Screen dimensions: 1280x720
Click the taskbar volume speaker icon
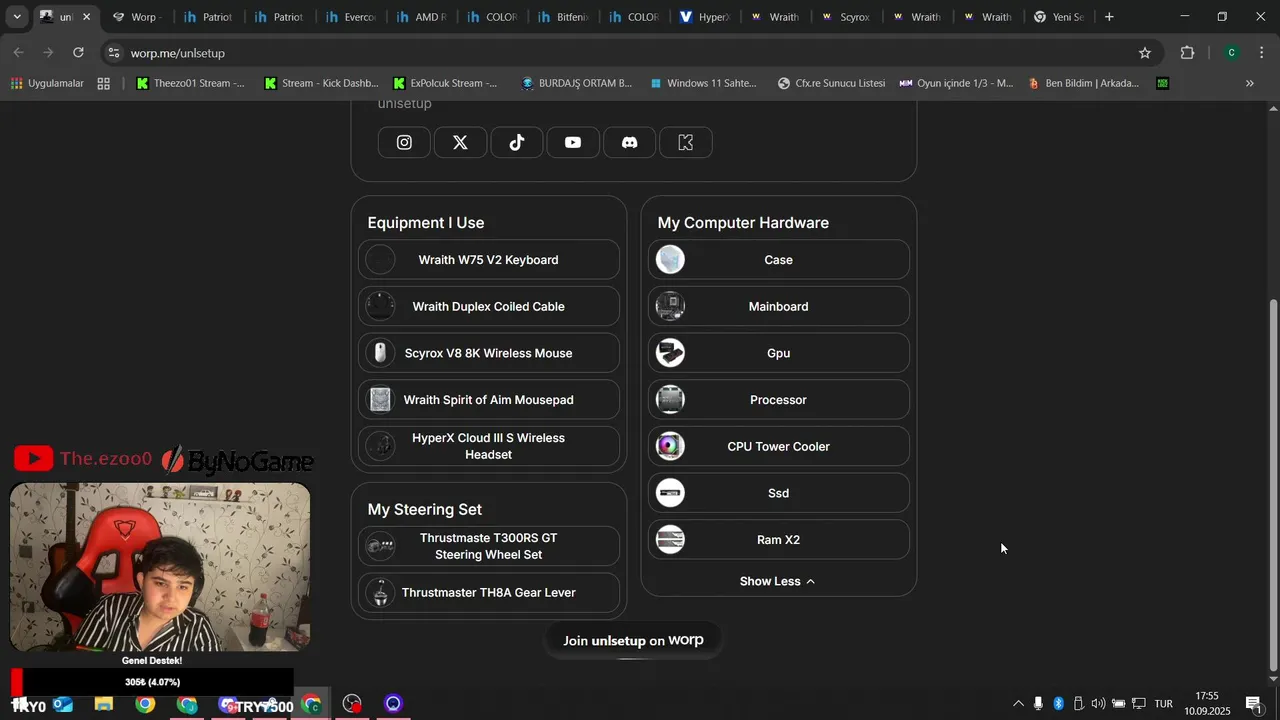point(1098,704)
